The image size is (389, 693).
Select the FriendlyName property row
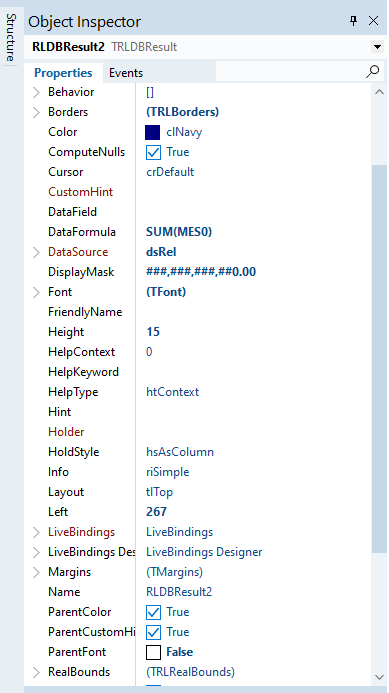[197, 312]
